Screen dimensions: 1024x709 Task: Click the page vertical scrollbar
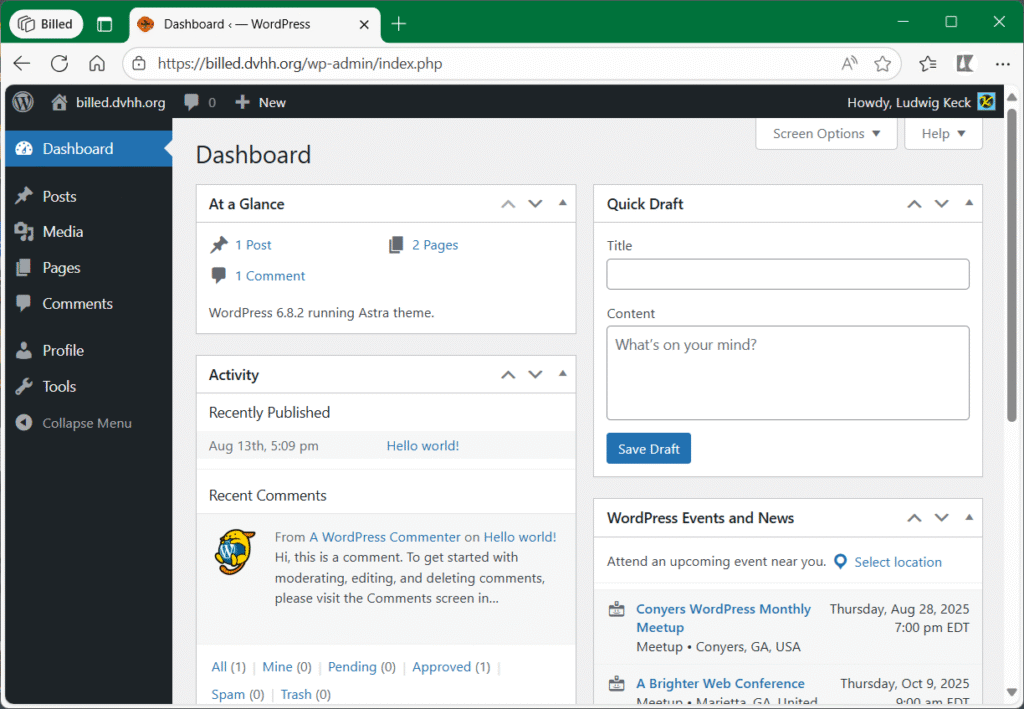pos(1011,270)
